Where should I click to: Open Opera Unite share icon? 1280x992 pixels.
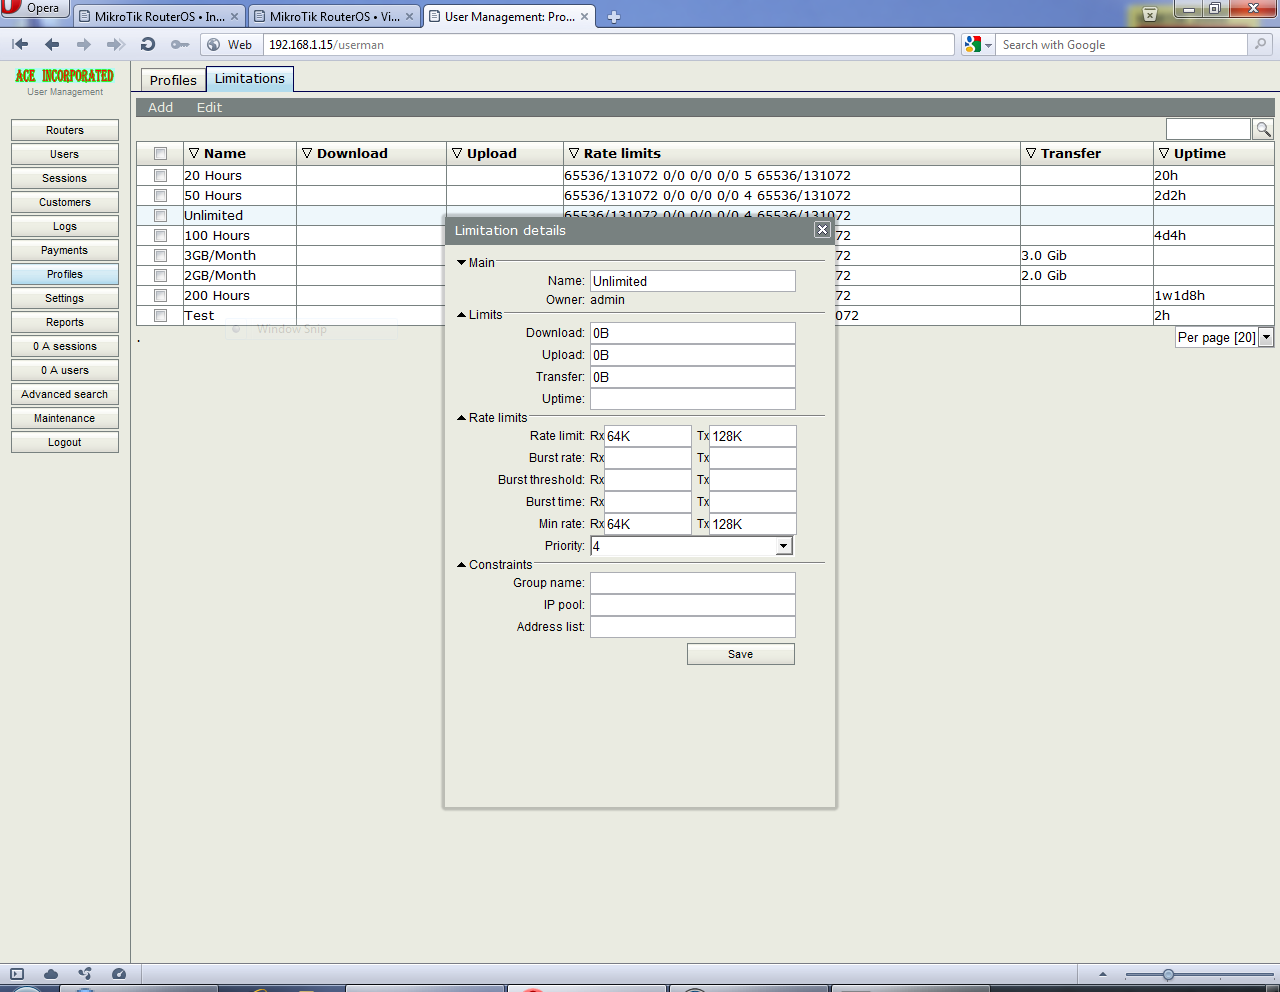click(85, 974)
